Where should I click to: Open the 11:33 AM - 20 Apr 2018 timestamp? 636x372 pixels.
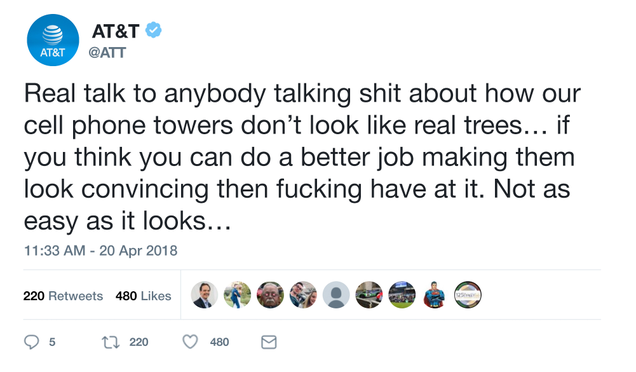pos(101,250)
